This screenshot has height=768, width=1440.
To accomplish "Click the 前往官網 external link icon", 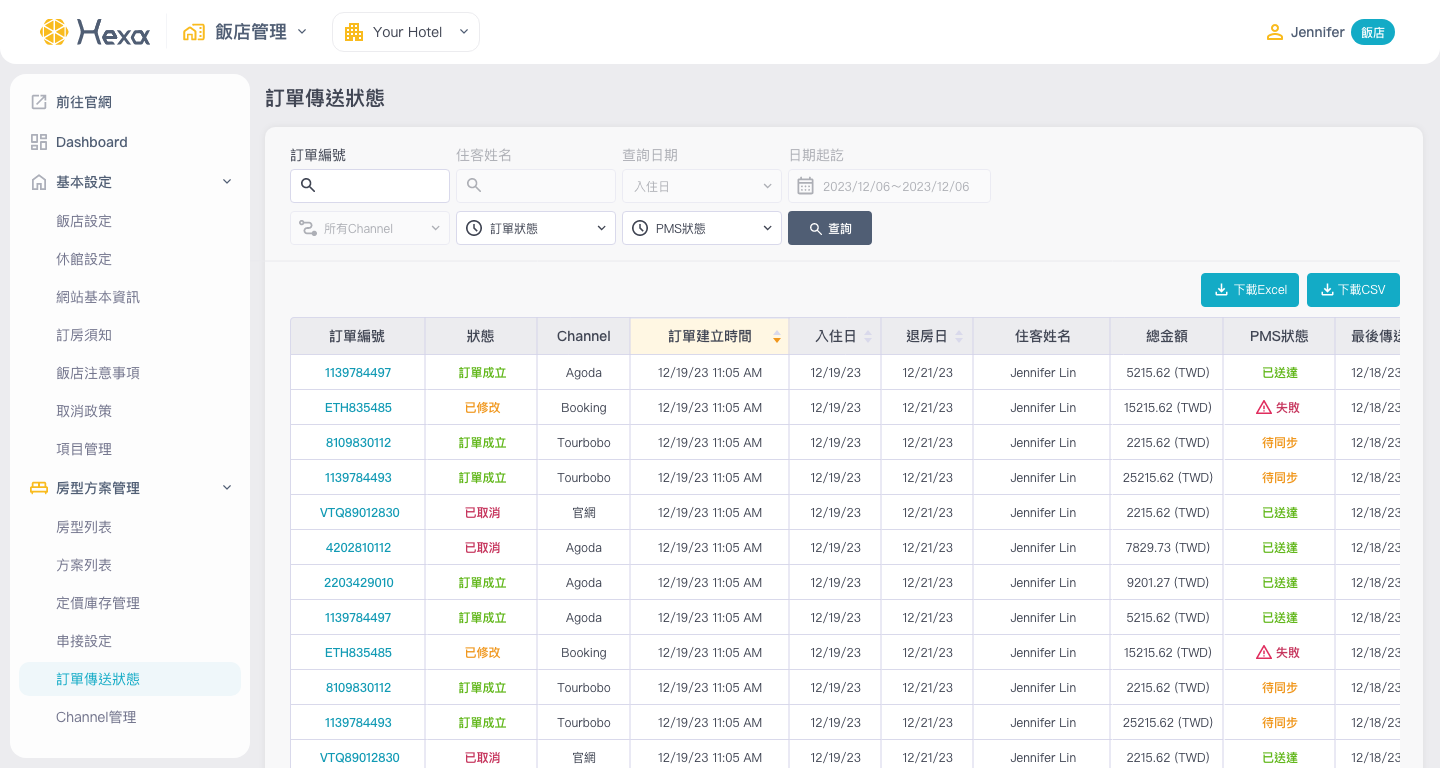I will pos(39,102).
